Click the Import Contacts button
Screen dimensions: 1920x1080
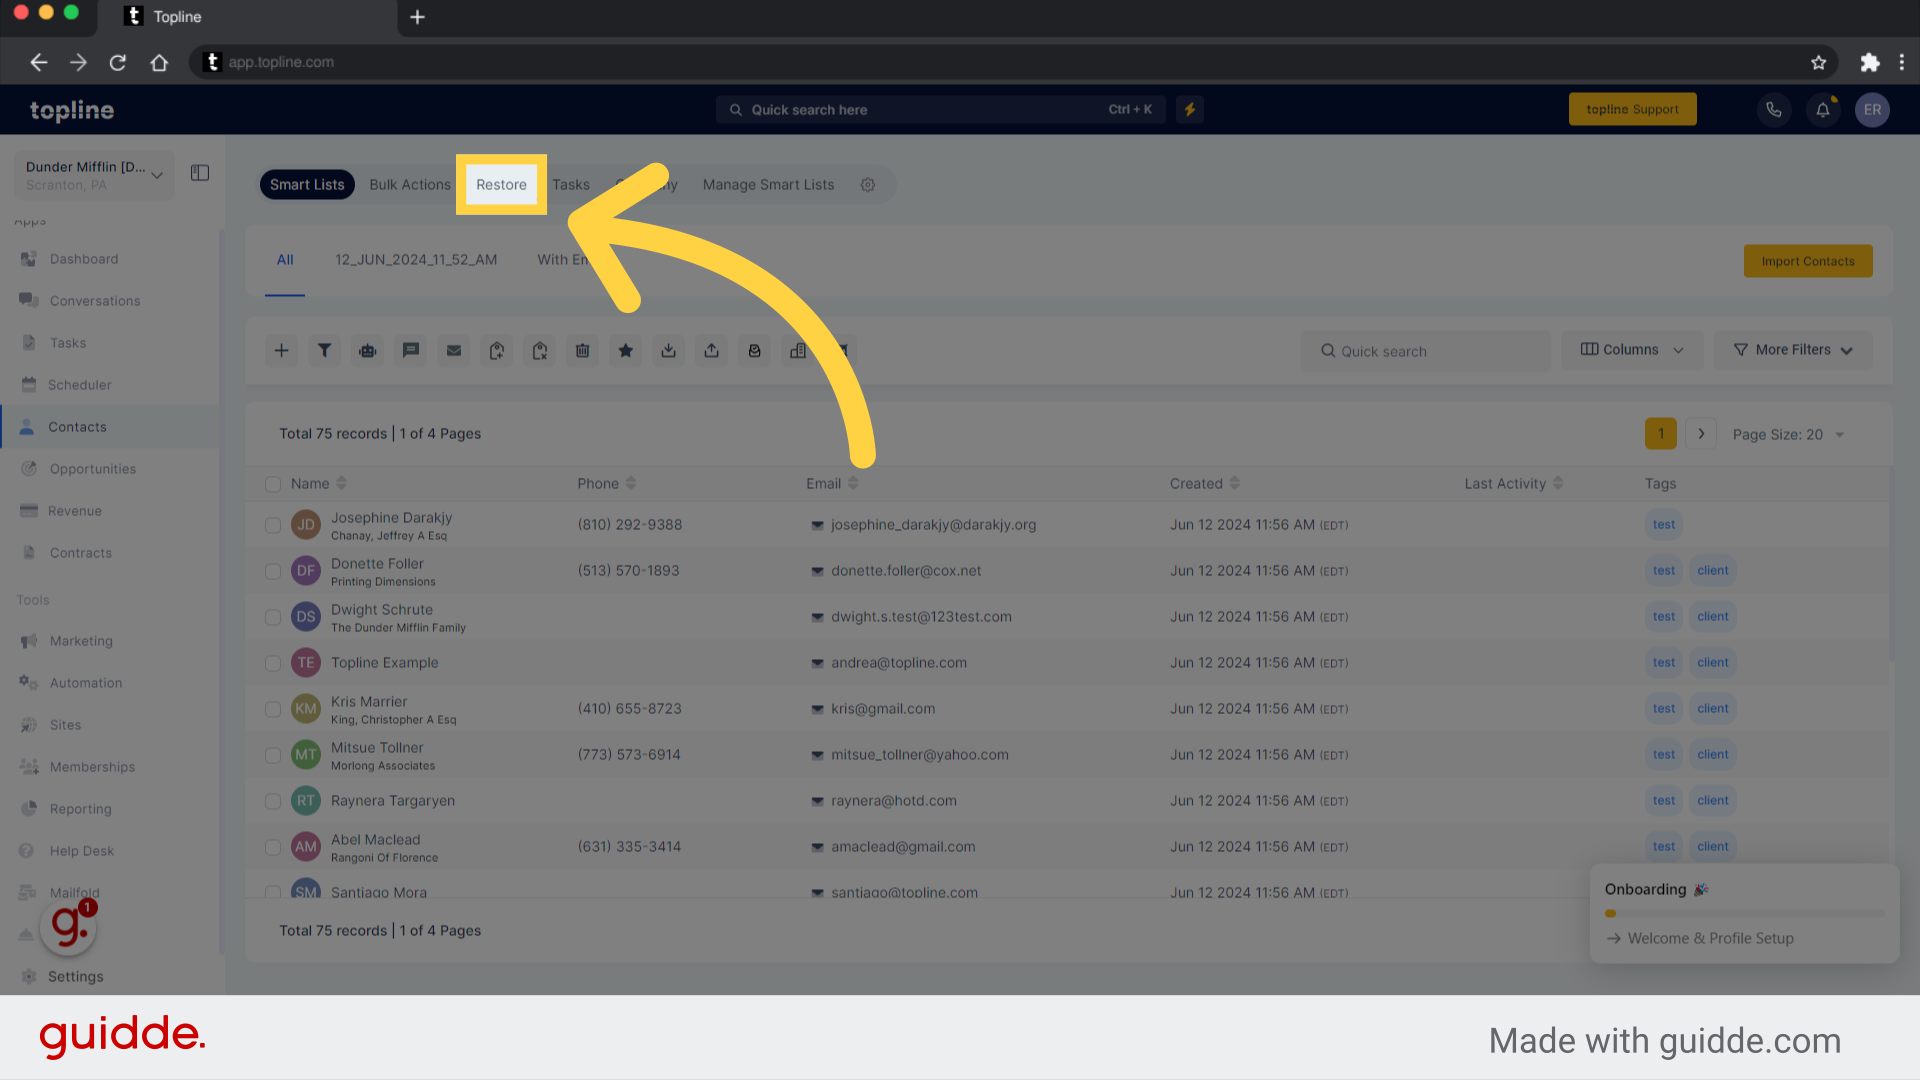coord(1808,261)
